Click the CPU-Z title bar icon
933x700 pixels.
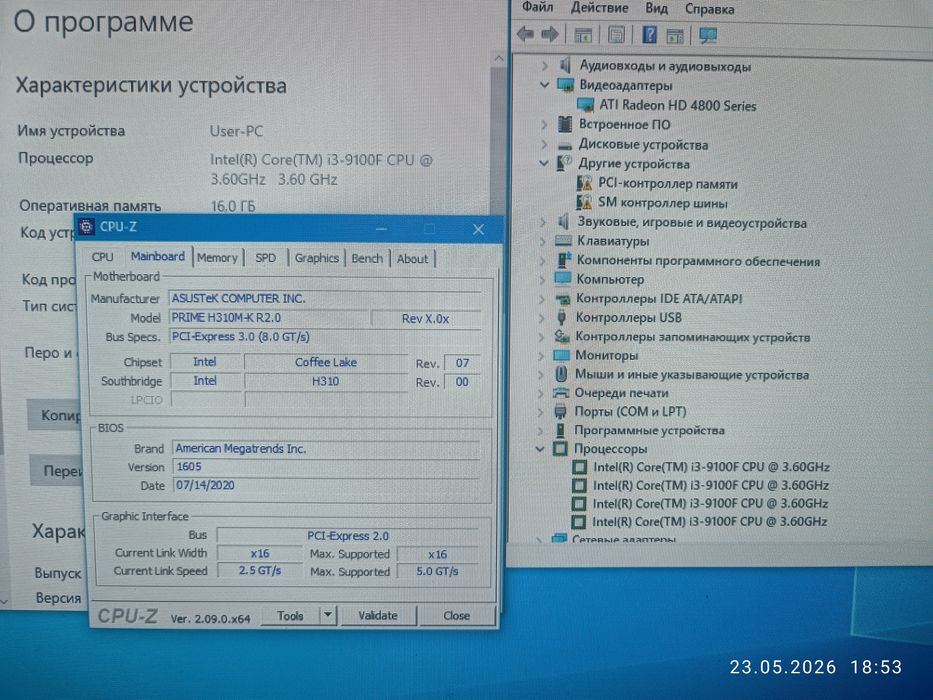click(x=87, y=227)
